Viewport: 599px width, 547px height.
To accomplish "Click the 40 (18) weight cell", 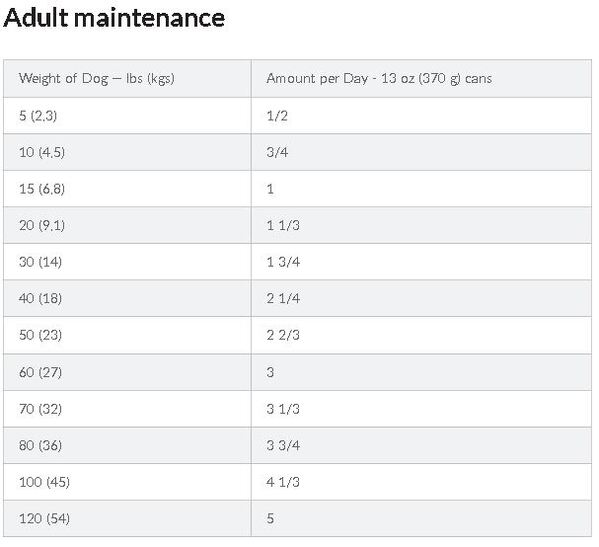I will 127,298.
